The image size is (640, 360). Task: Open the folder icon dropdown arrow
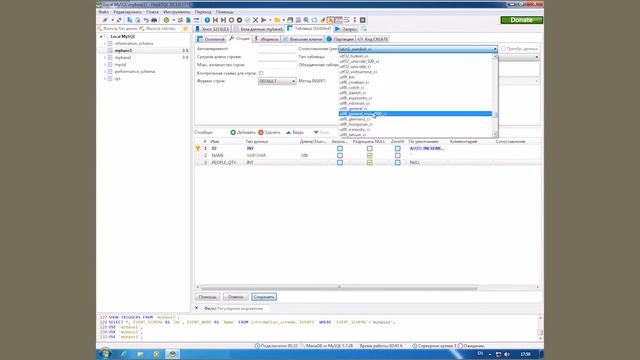click(283, 20)
